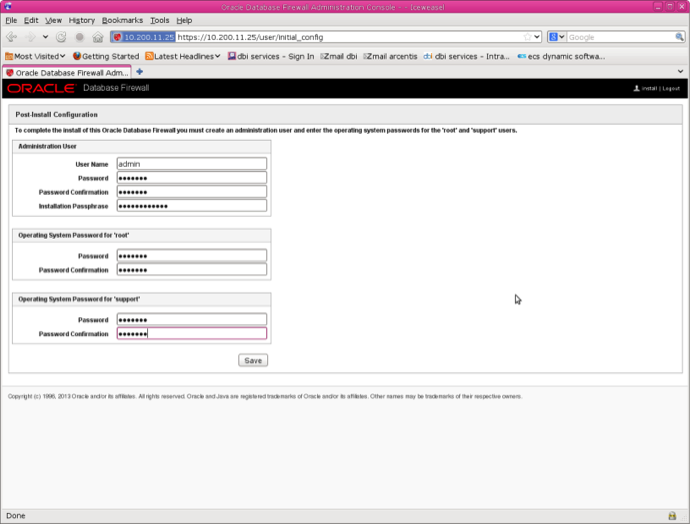Screen dimensions: 690x525
Task: Expand the URL history dropdown arrow
Action: (x=538, y=37)
